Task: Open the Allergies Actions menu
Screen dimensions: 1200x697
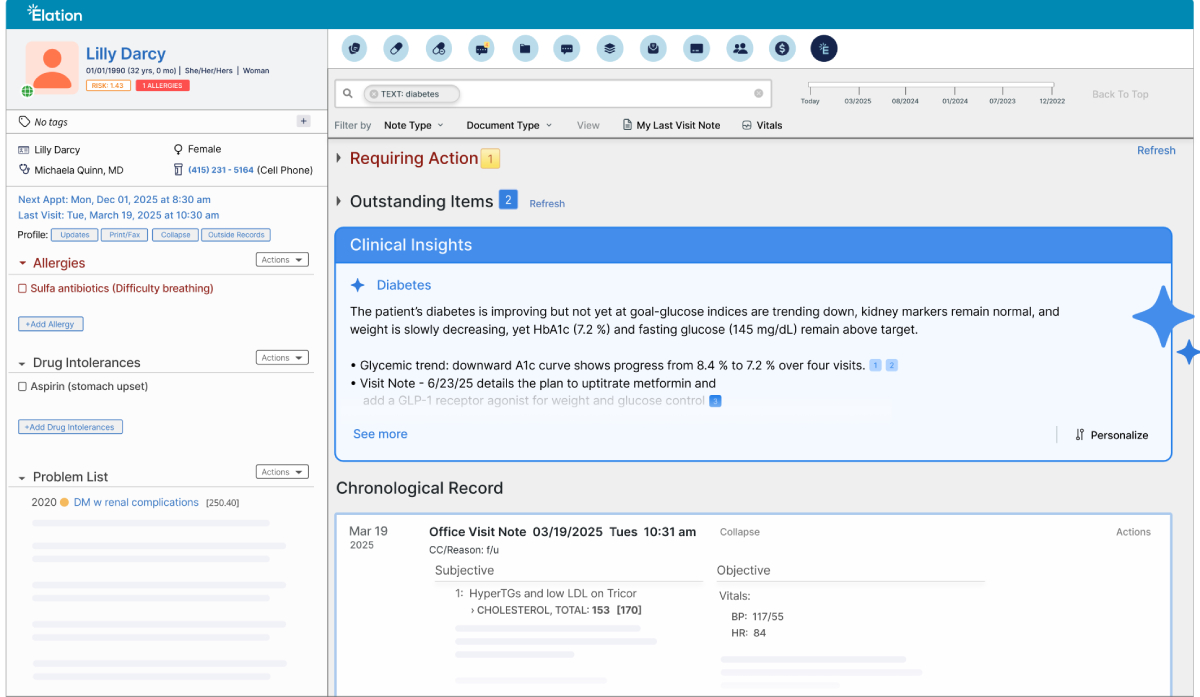Action: pos(282,260)
